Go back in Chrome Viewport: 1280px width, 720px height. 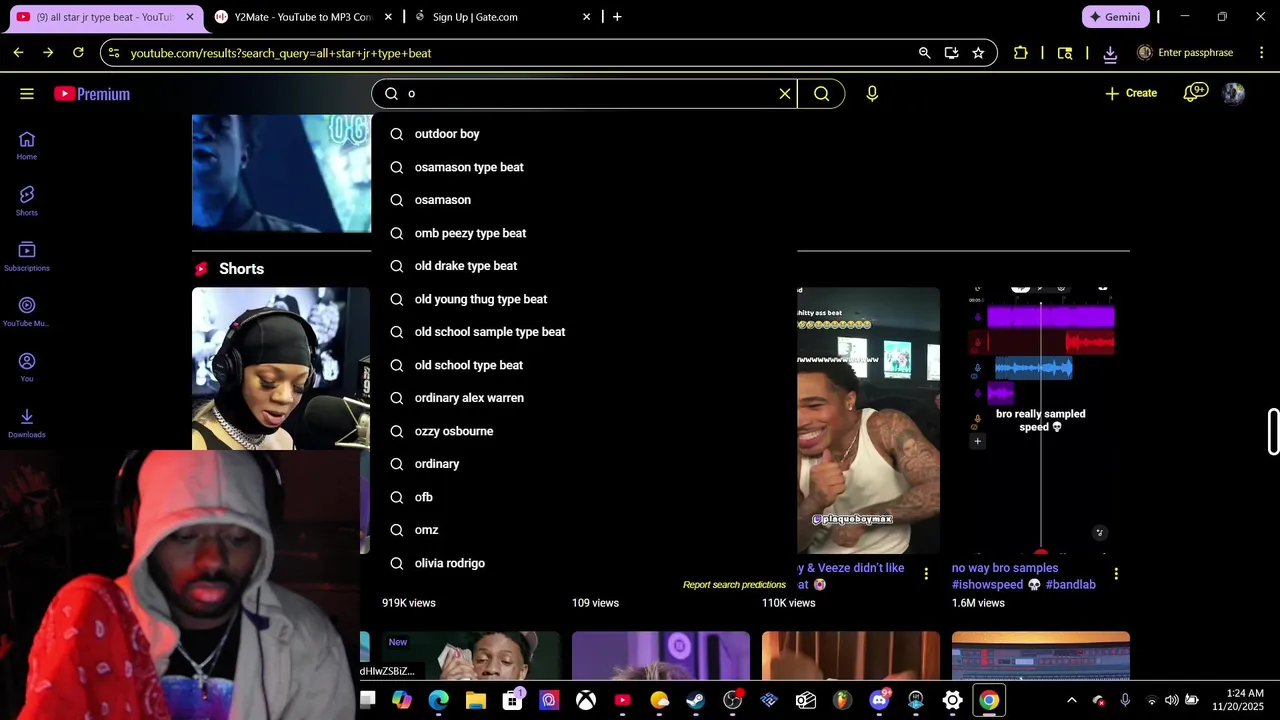pos(18,53)
